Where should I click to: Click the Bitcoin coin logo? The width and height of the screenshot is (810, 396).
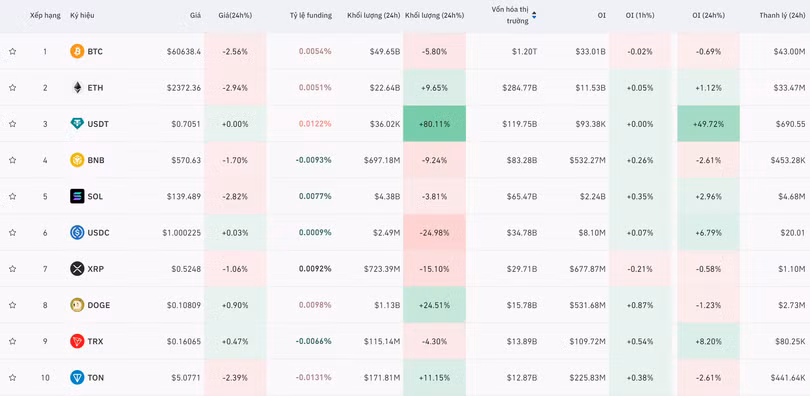(77, 52)
